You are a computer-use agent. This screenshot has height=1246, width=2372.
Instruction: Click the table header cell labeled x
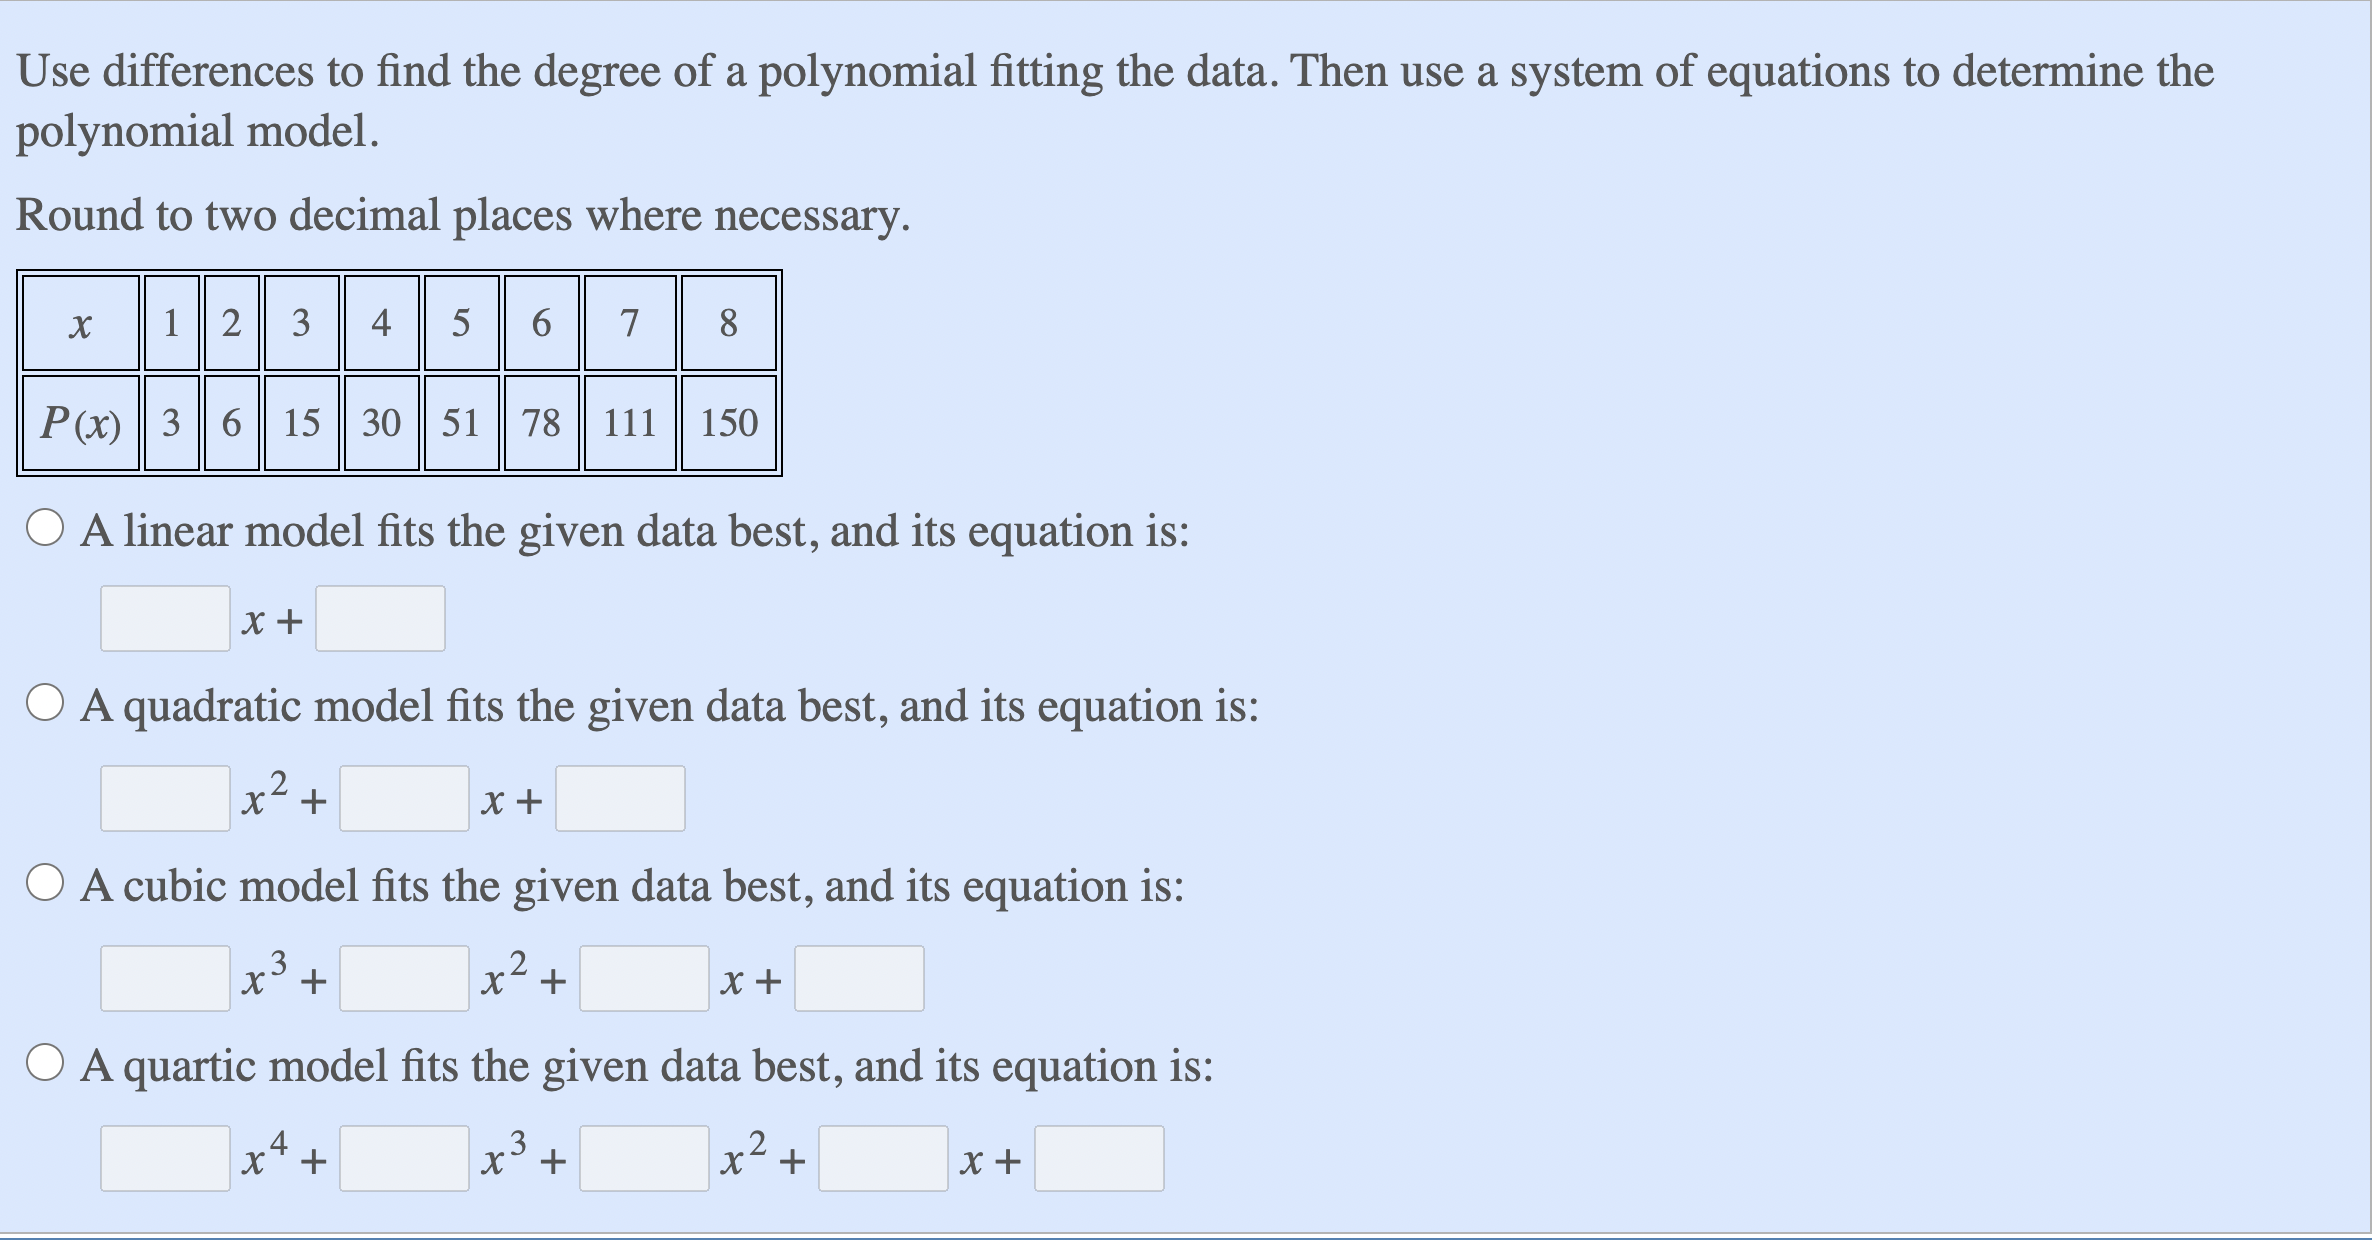click(x=80, y=322)
